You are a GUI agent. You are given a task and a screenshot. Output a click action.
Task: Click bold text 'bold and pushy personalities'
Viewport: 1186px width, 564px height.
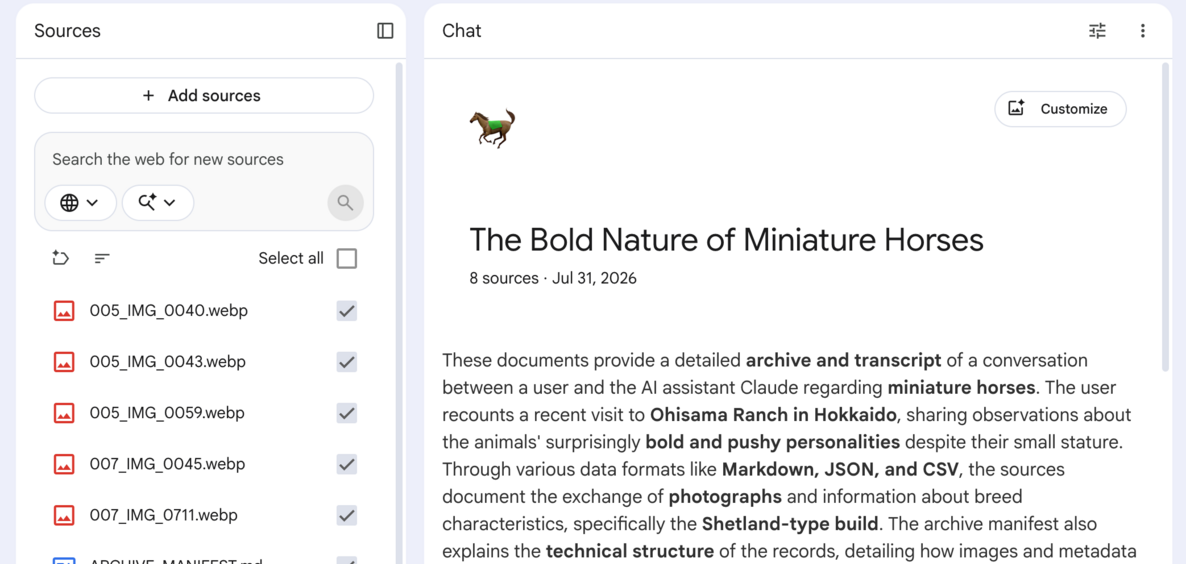pos(772,442)
